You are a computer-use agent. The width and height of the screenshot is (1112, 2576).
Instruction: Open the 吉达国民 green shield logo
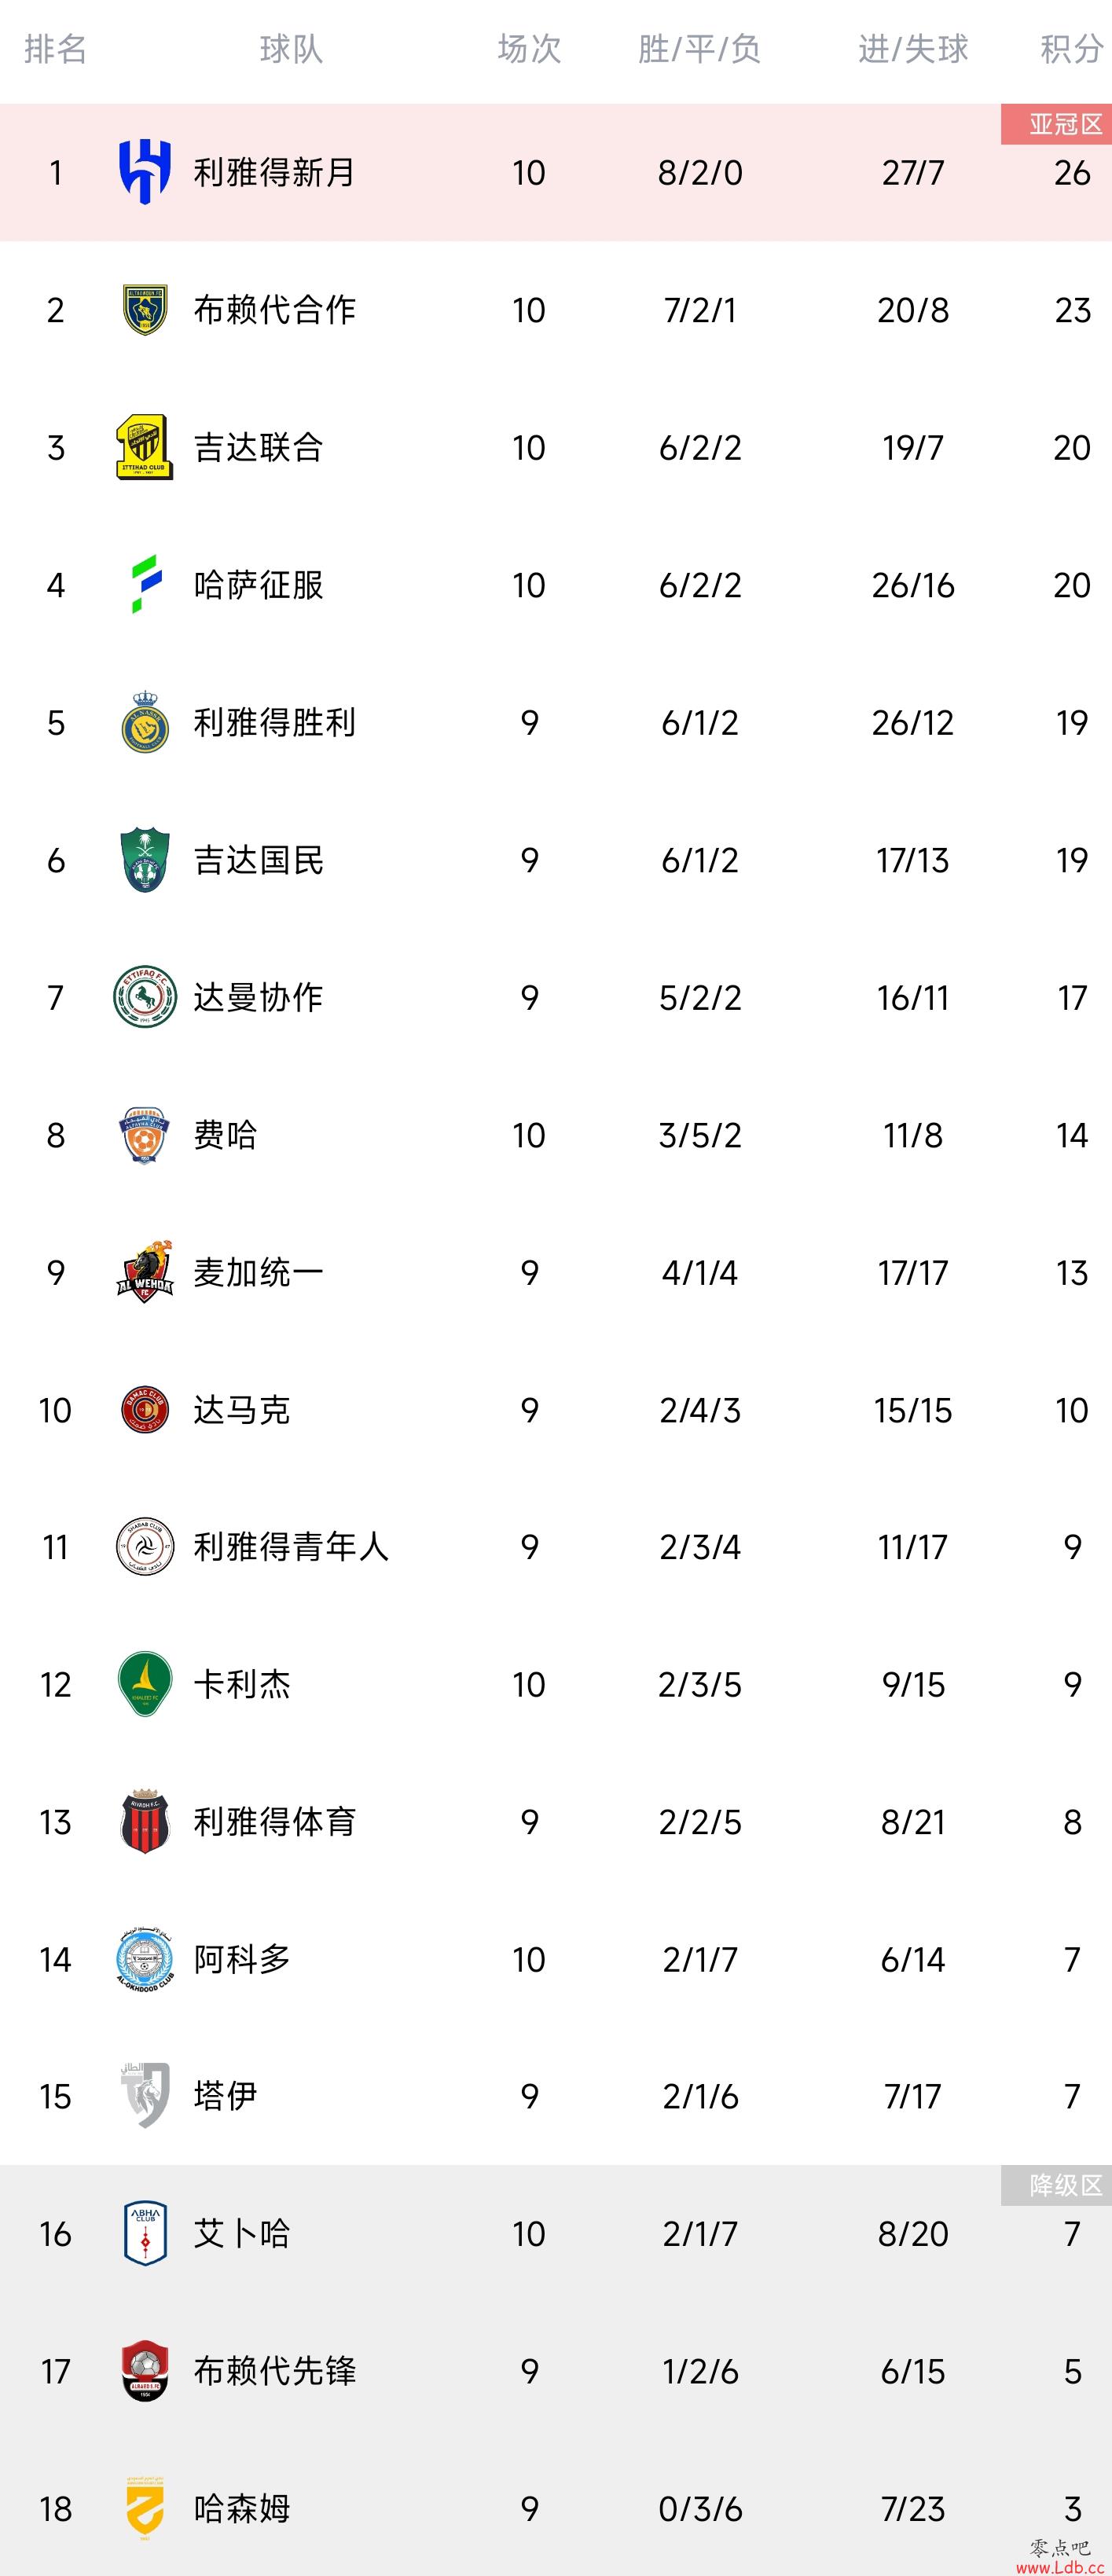(145, 860)
